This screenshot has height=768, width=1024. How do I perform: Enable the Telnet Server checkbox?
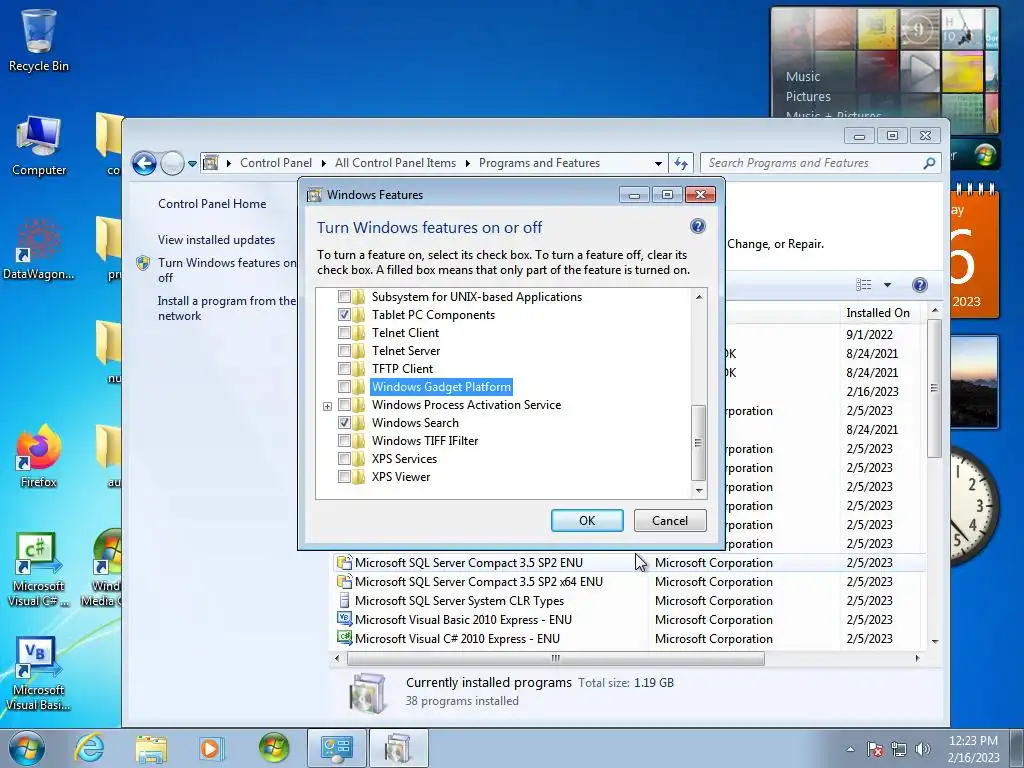344,351
